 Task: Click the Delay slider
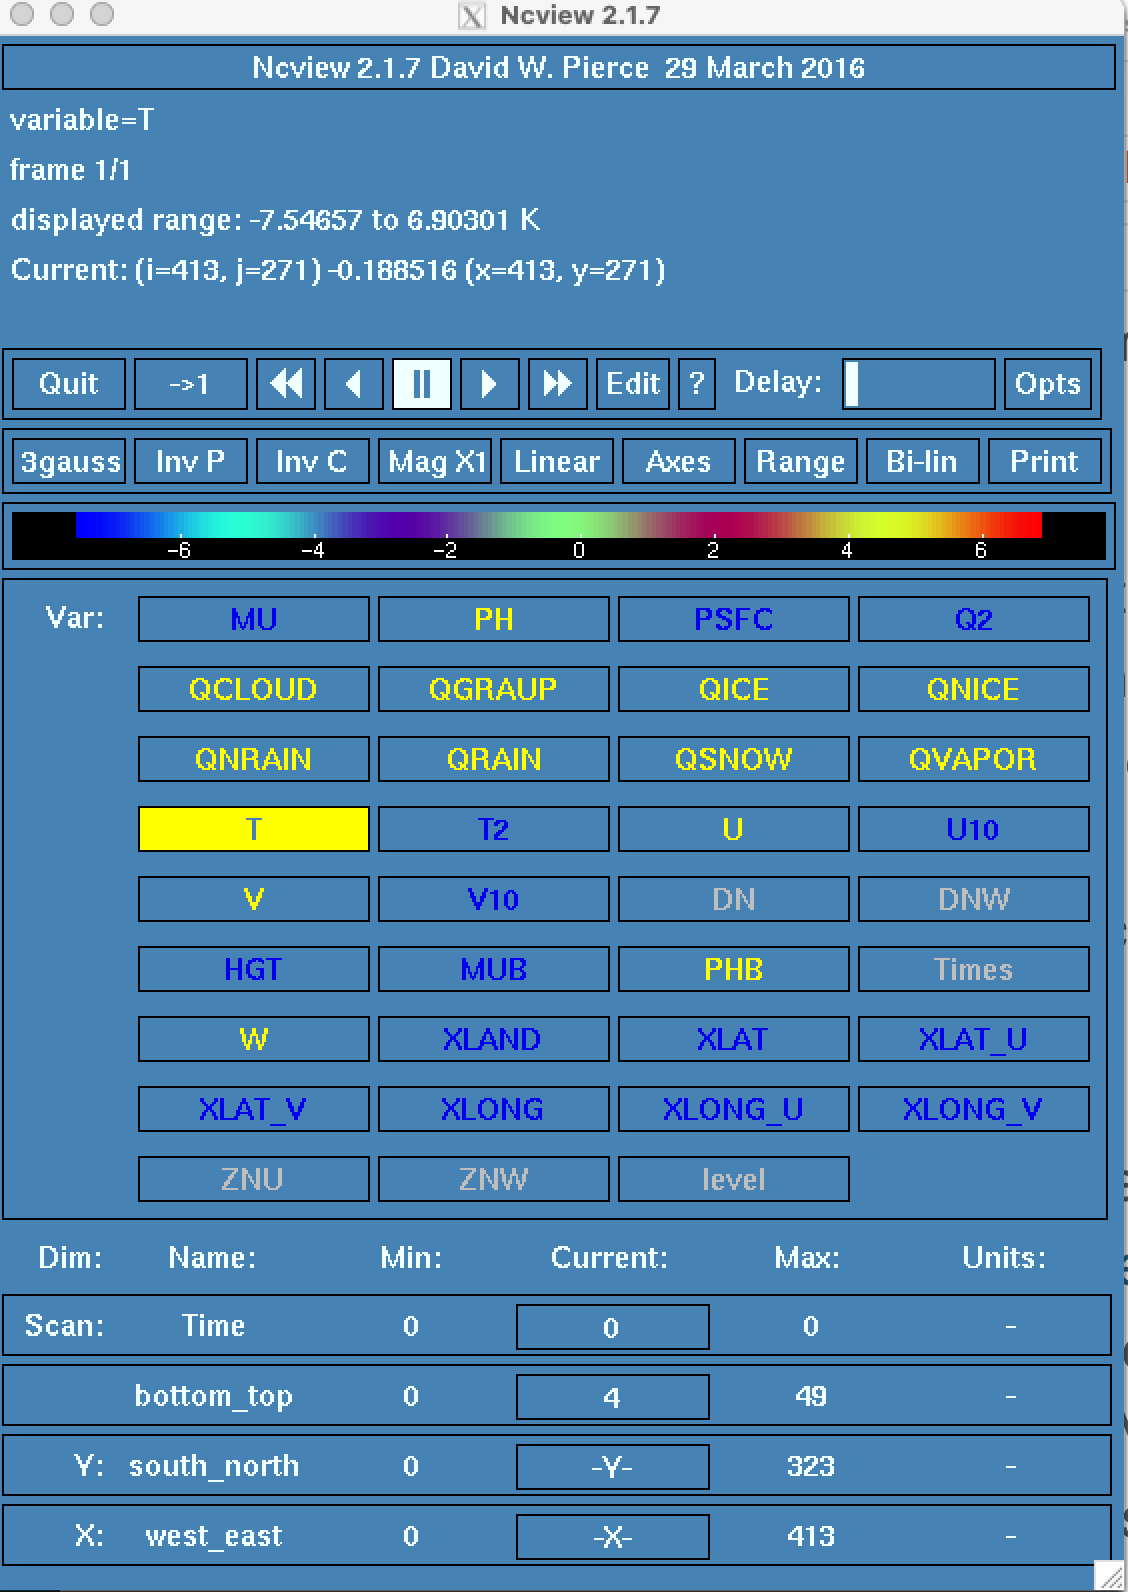click(x=919, y=384)
